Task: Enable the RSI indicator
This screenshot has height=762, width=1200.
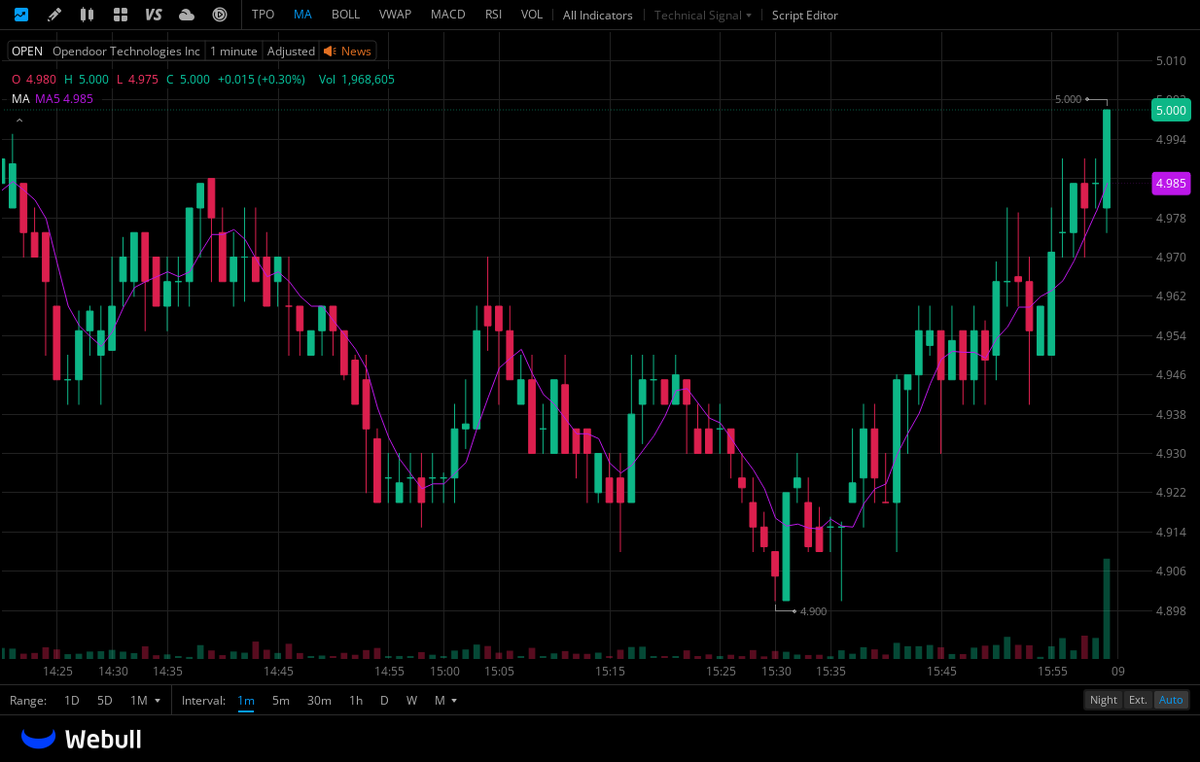Action: click(x=493, y=15)
